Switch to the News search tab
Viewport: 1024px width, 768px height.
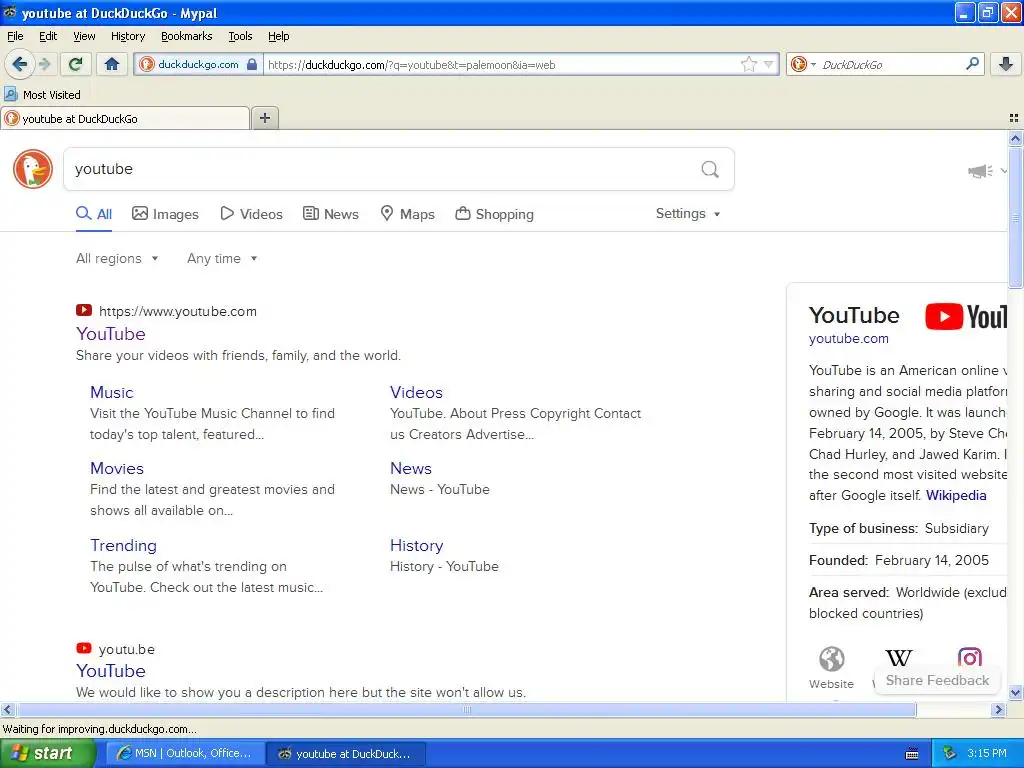331,214
